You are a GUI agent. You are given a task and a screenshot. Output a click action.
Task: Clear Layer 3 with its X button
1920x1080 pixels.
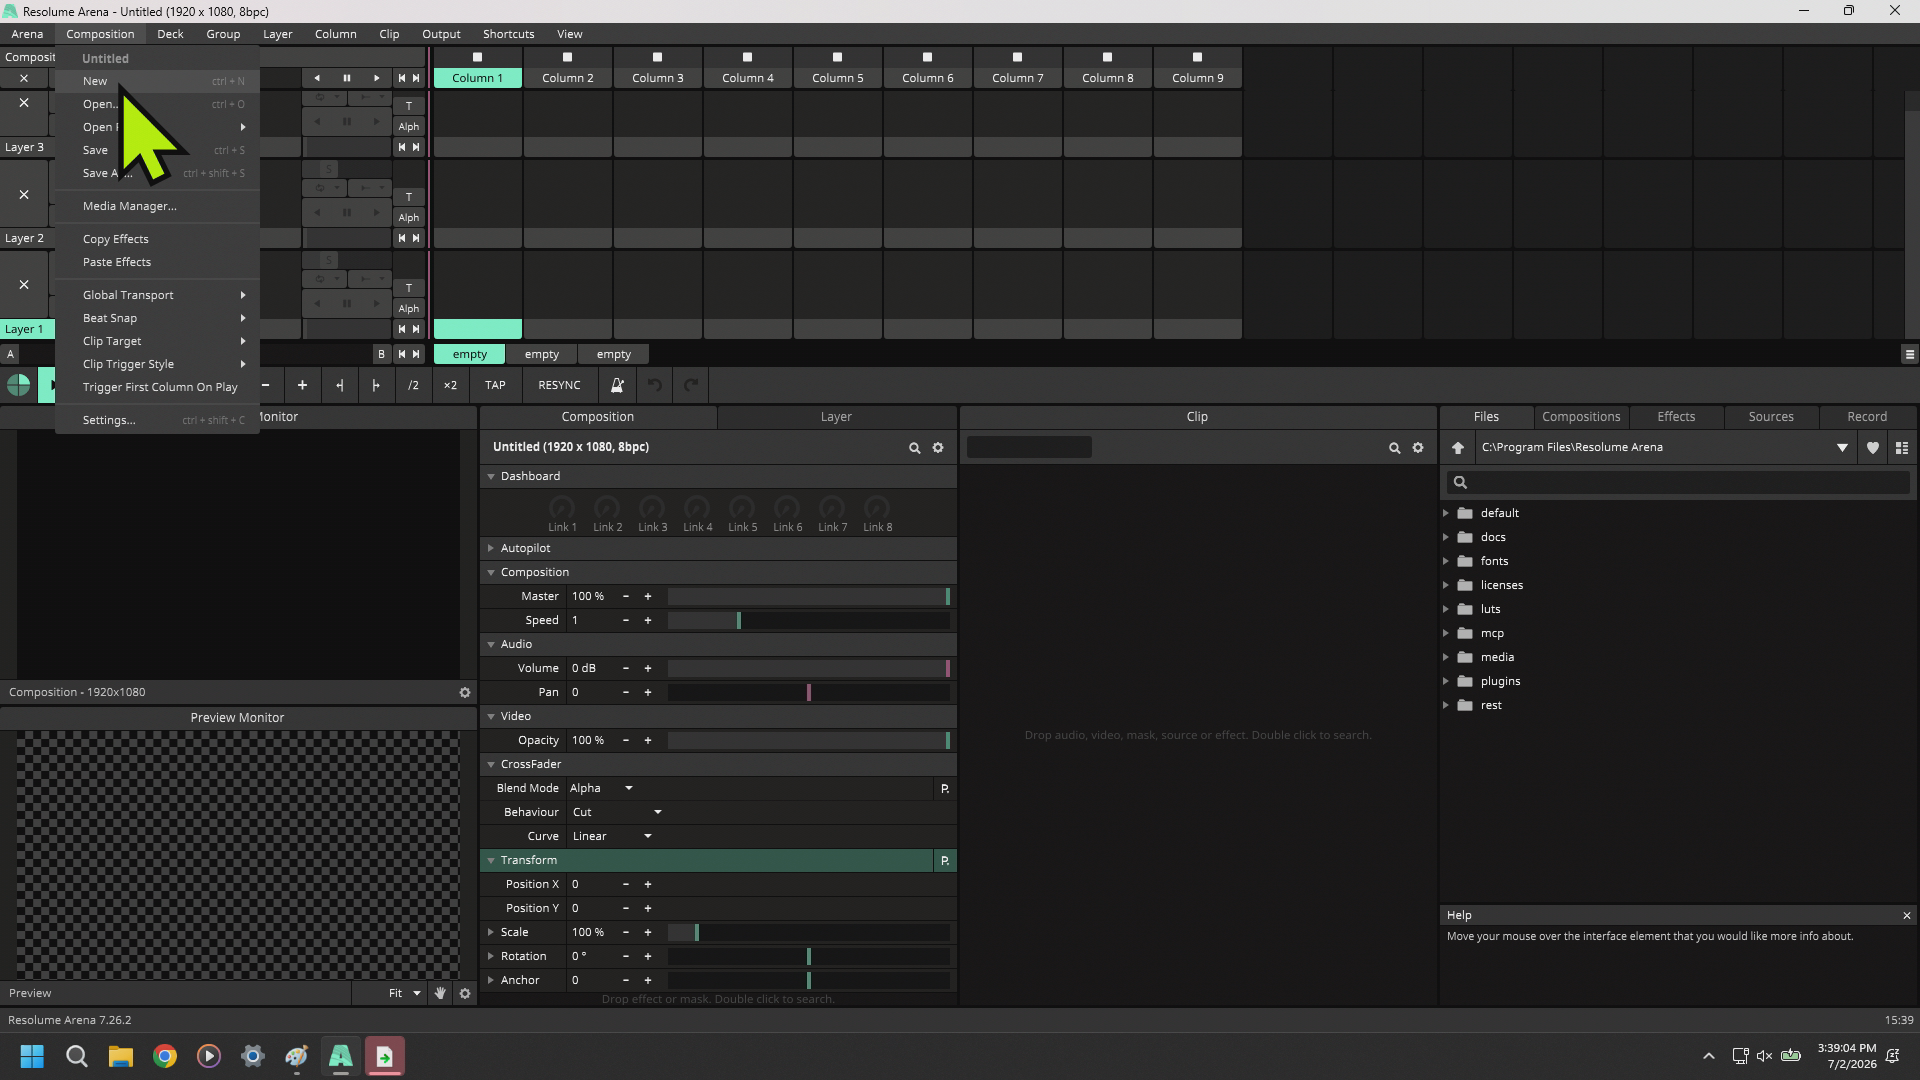[24, 103]
